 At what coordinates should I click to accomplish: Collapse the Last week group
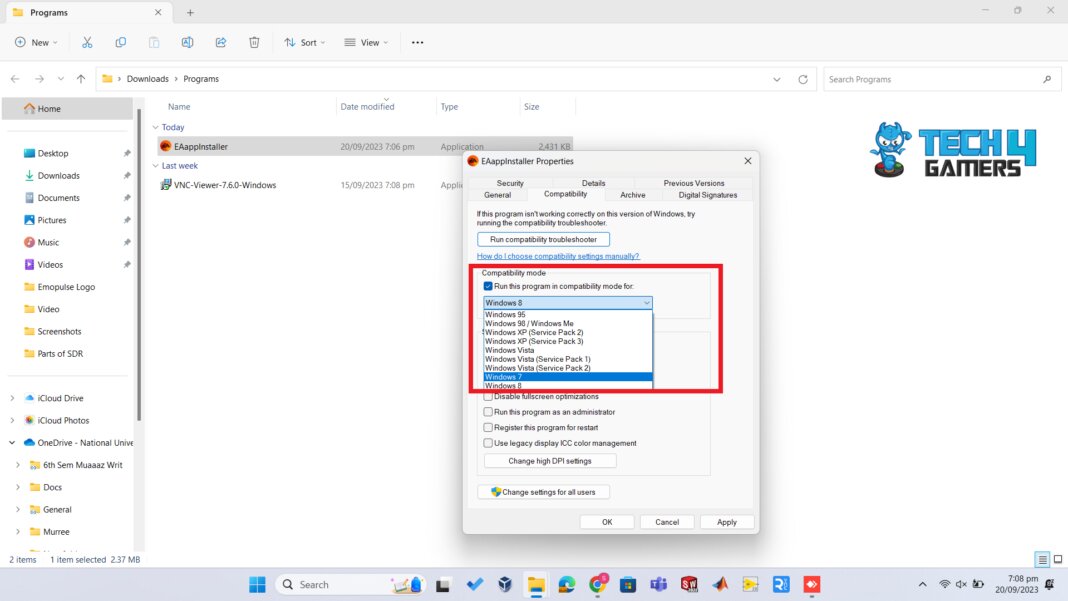[157, 165]
